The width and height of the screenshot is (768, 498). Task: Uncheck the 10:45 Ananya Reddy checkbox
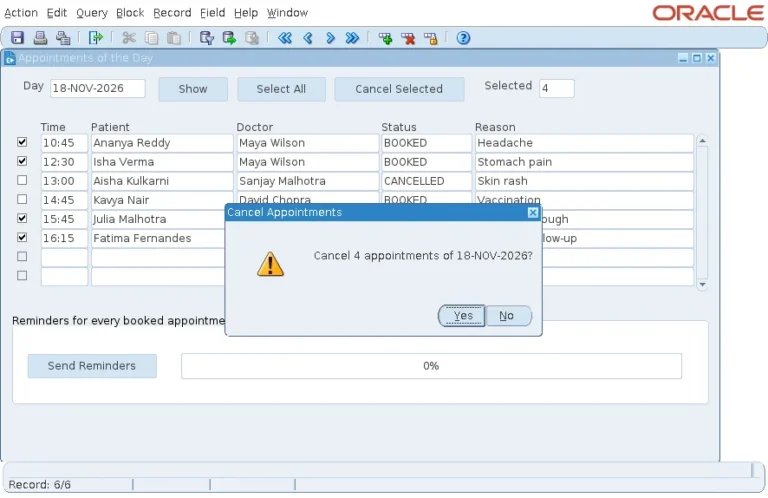pos(22,142)
